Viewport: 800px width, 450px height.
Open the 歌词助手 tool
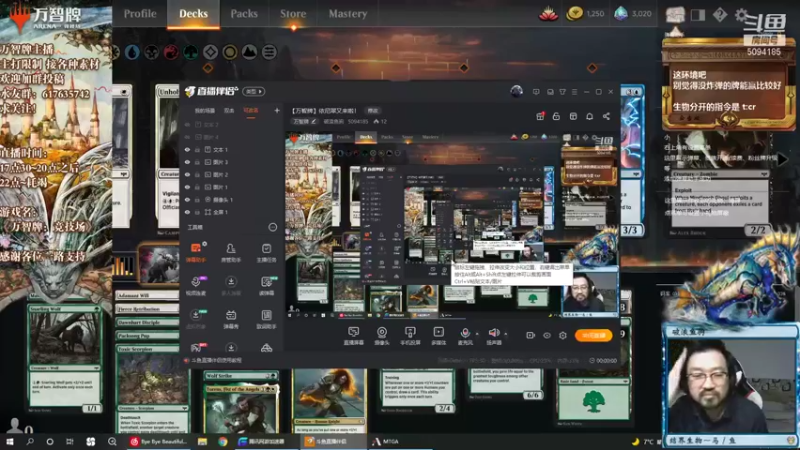point(266,319)
